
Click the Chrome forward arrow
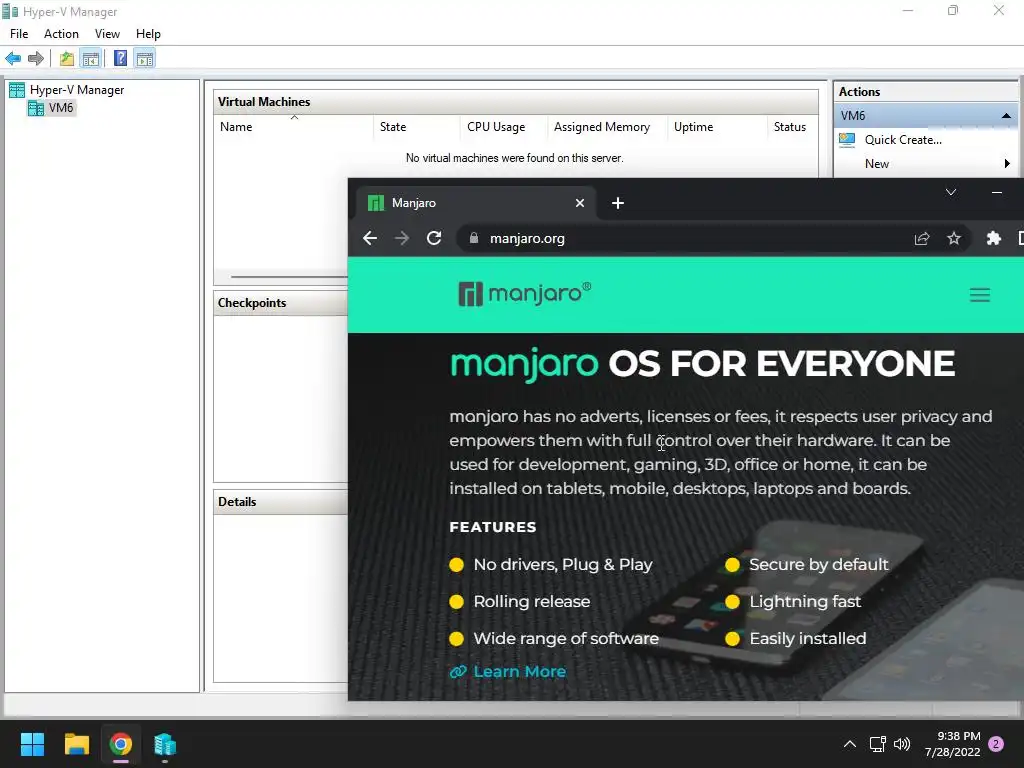click(x=402, y=238)
